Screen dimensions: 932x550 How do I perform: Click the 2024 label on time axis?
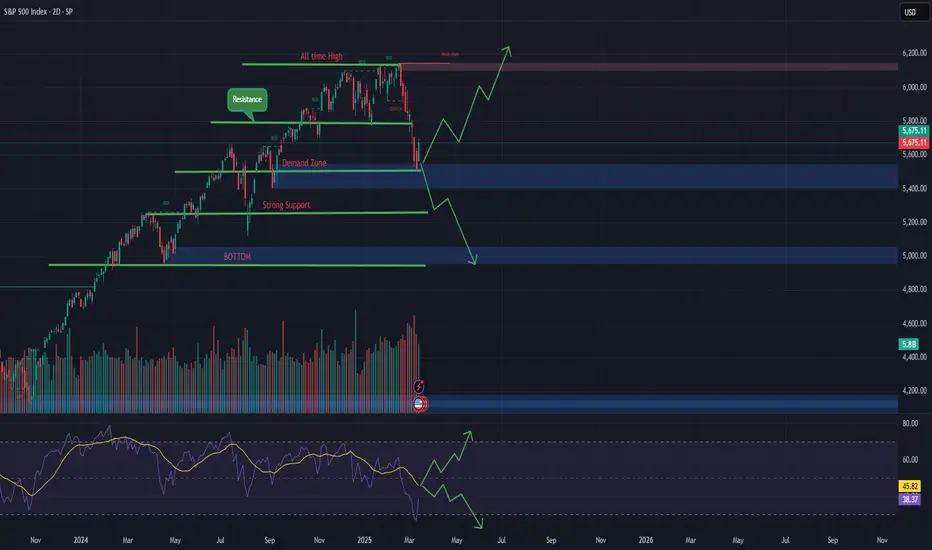(x=81, y=540)
